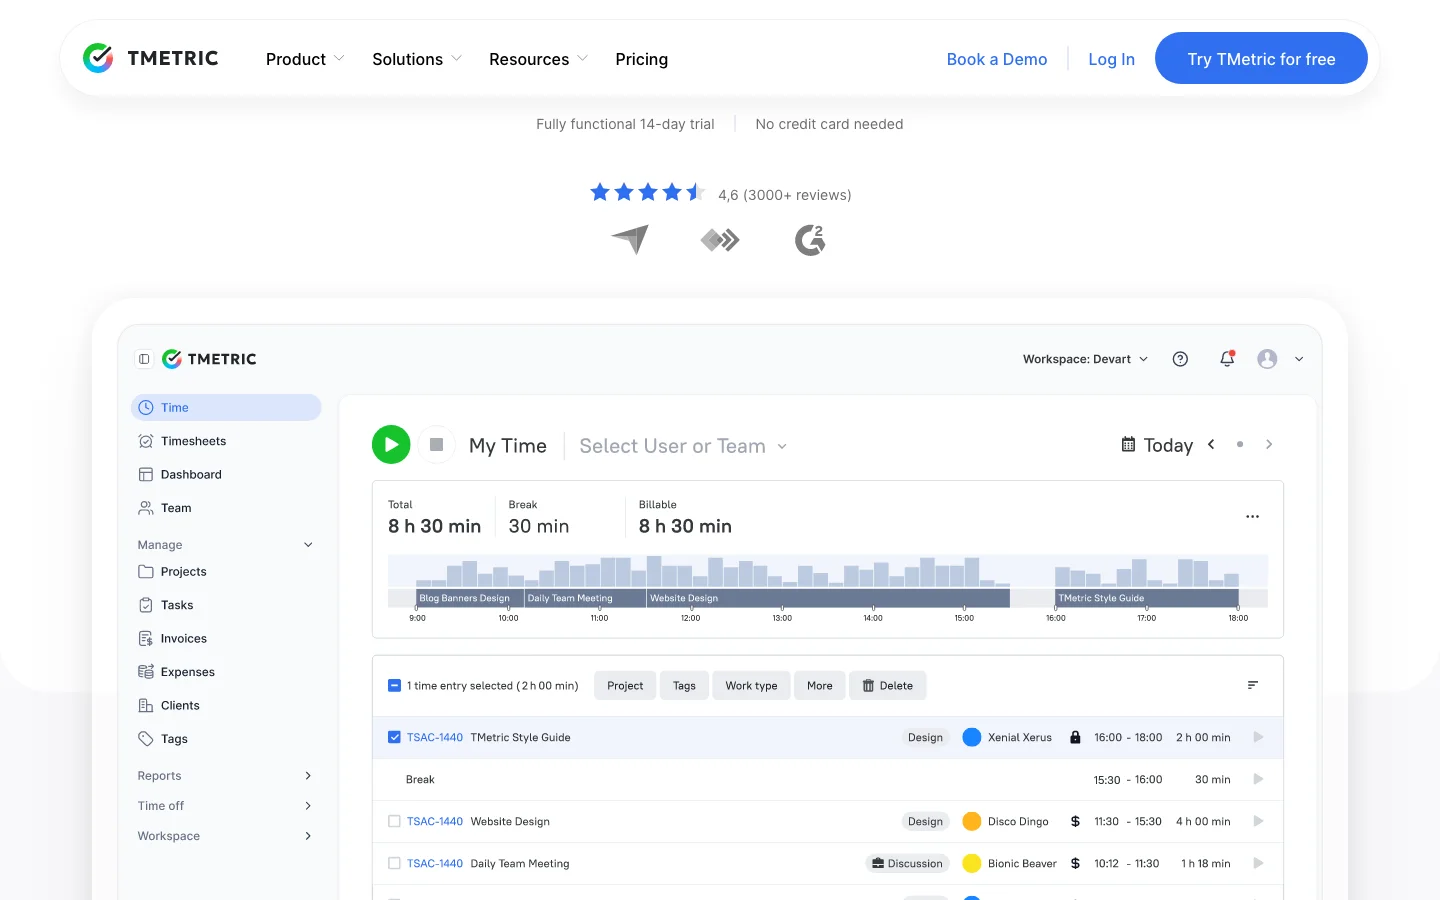Screen dimensions: 1440x900
Task: Open the help question mark icon
Action: pos(1180,359)
